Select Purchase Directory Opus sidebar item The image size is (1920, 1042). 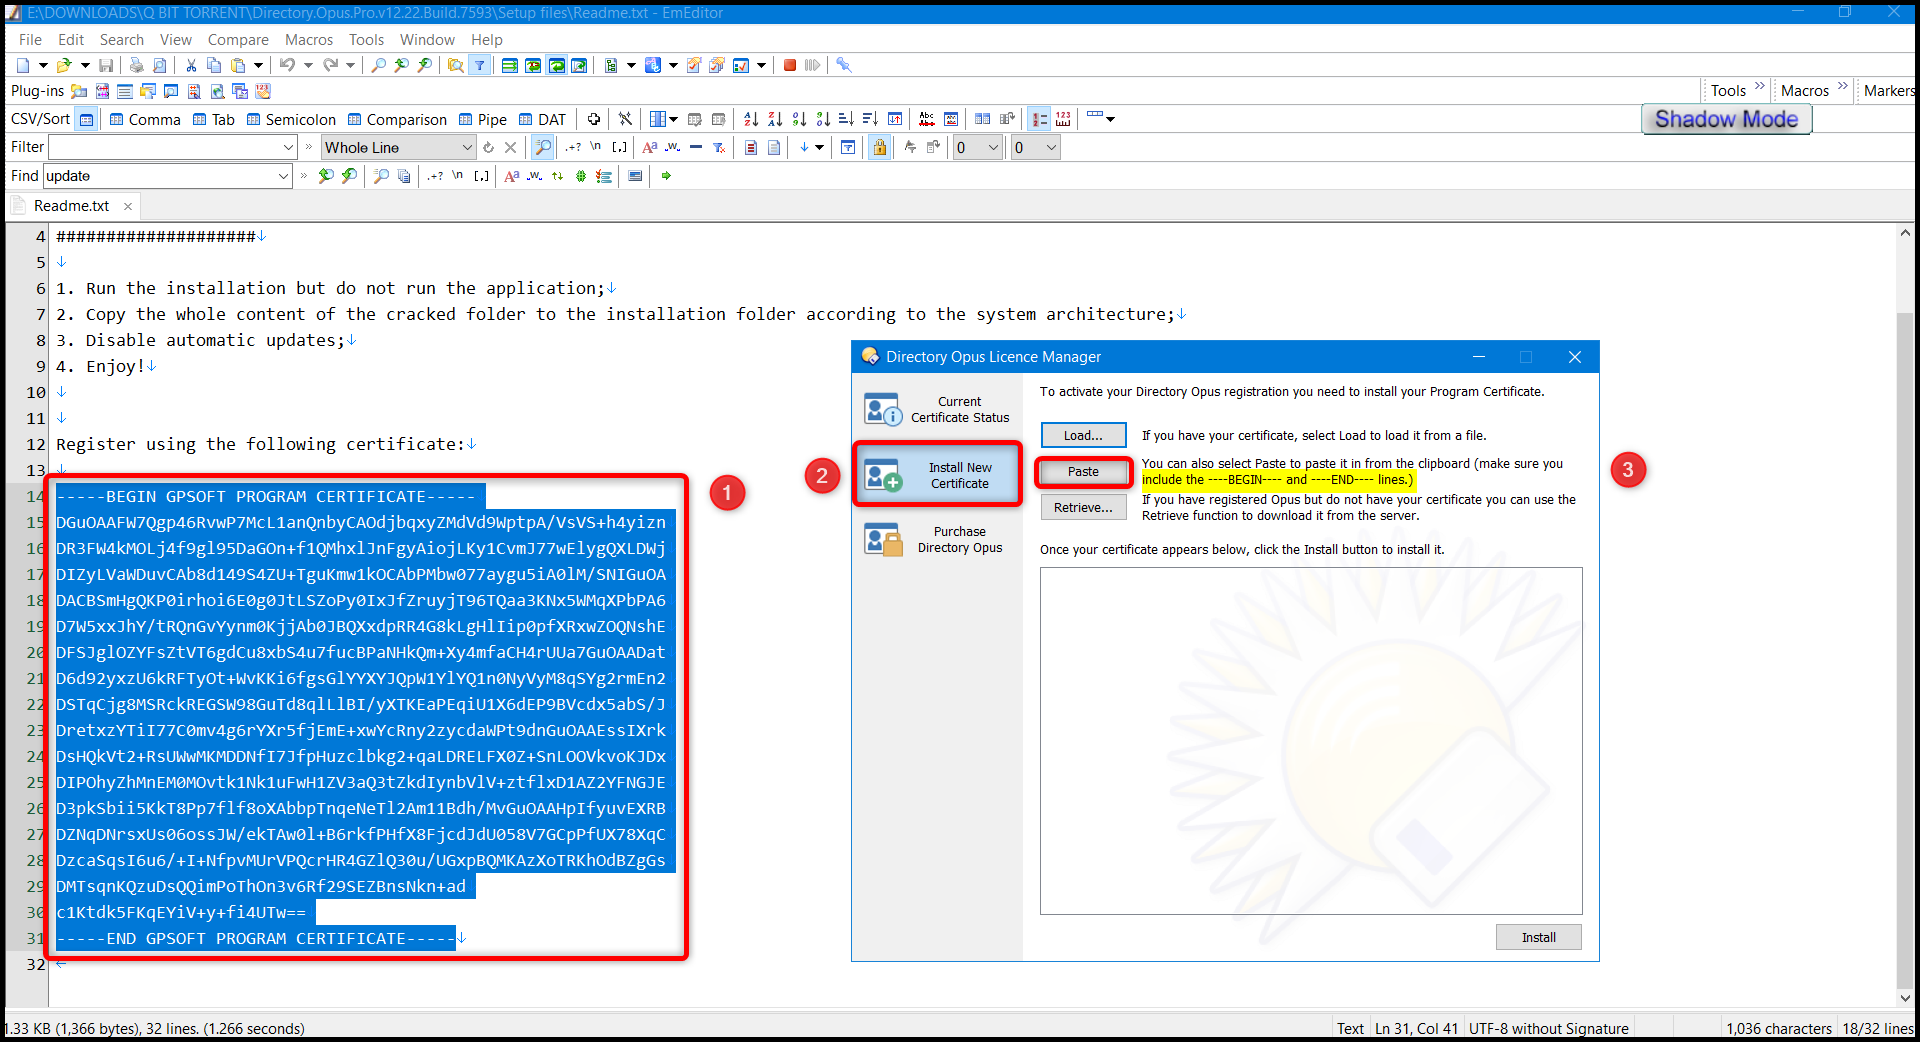click(x=937, y=539)
